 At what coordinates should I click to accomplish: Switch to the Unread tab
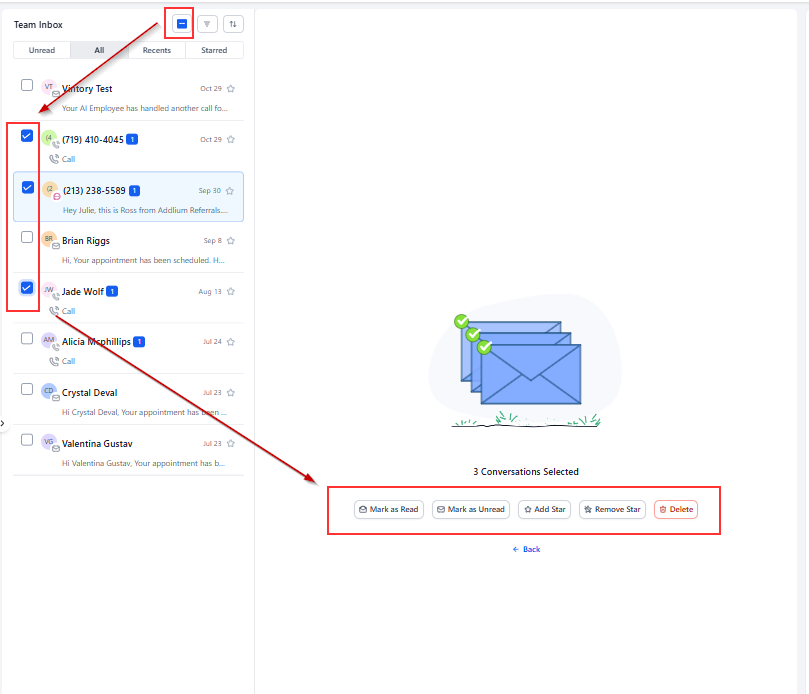click(x=42, y=50)
